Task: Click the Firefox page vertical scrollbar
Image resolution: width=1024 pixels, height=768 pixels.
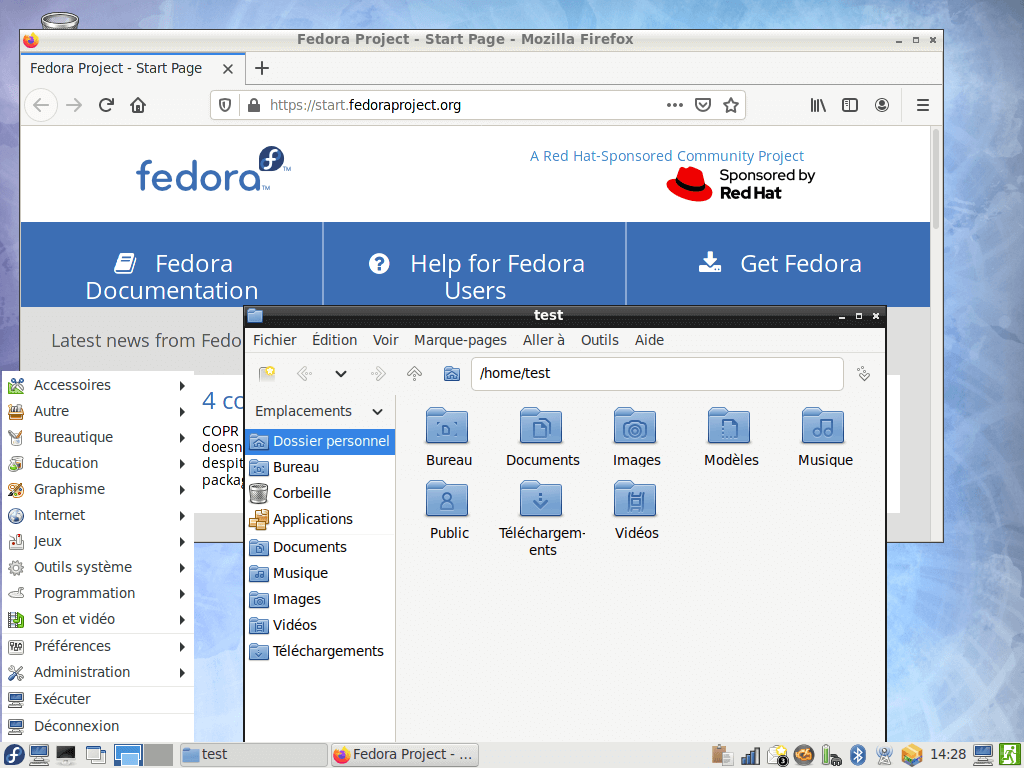Action: [x=936, y=178]
